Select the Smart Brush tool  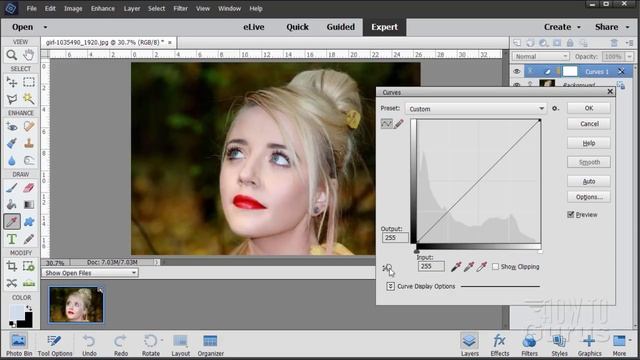coord(11,143)
